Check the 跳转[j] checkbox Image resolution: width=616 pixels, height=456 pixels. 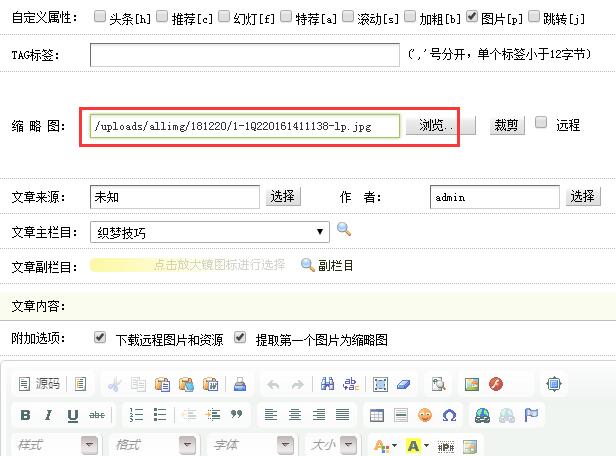coord(534,16)
